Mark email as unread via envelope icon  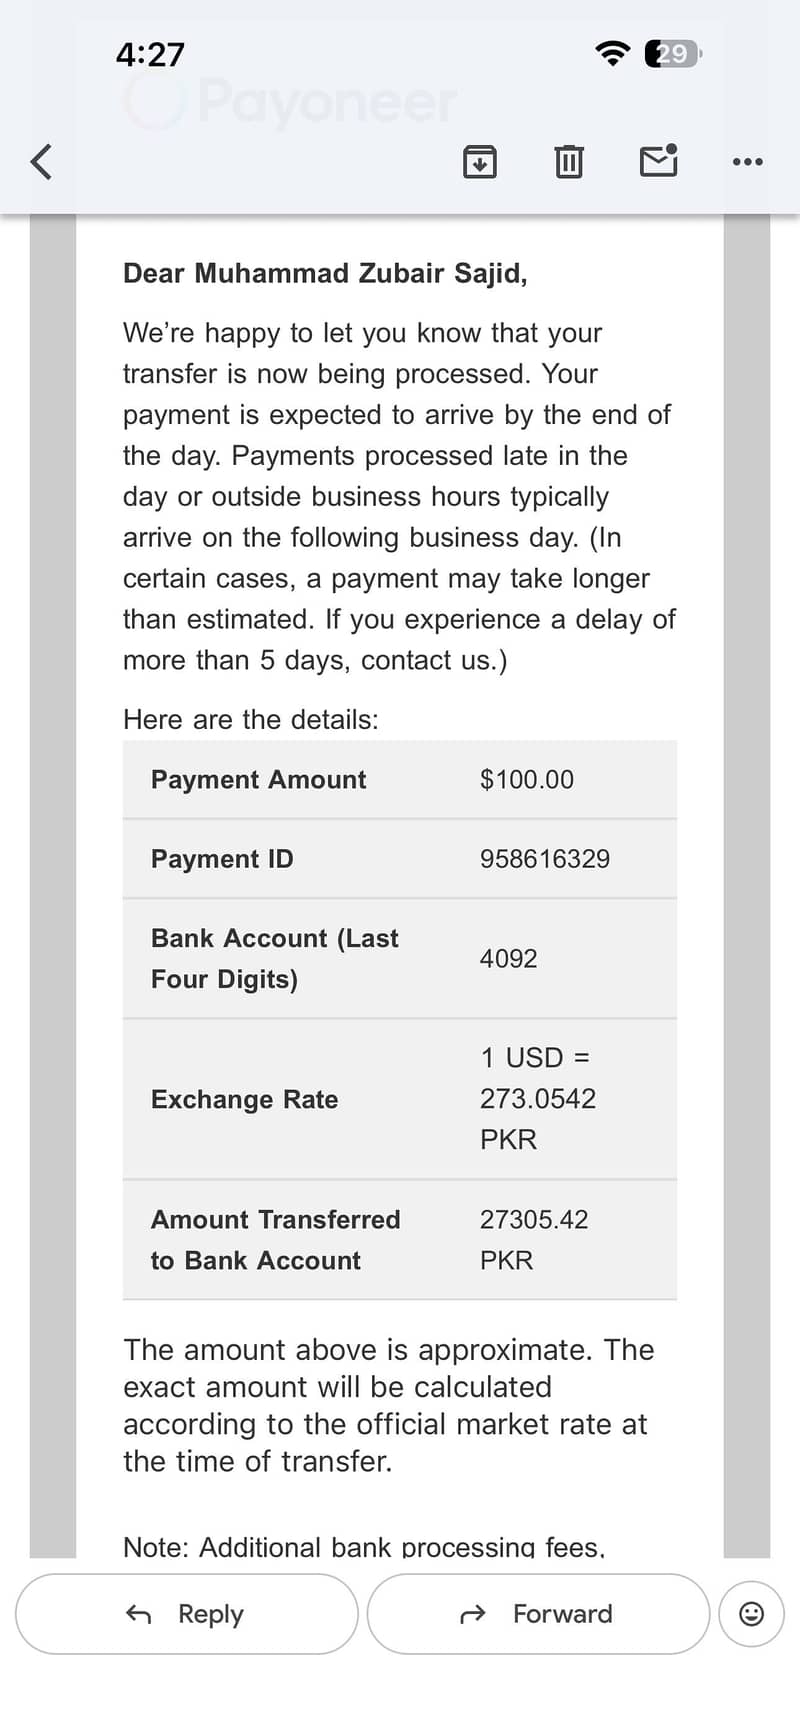tap(659, 160)
